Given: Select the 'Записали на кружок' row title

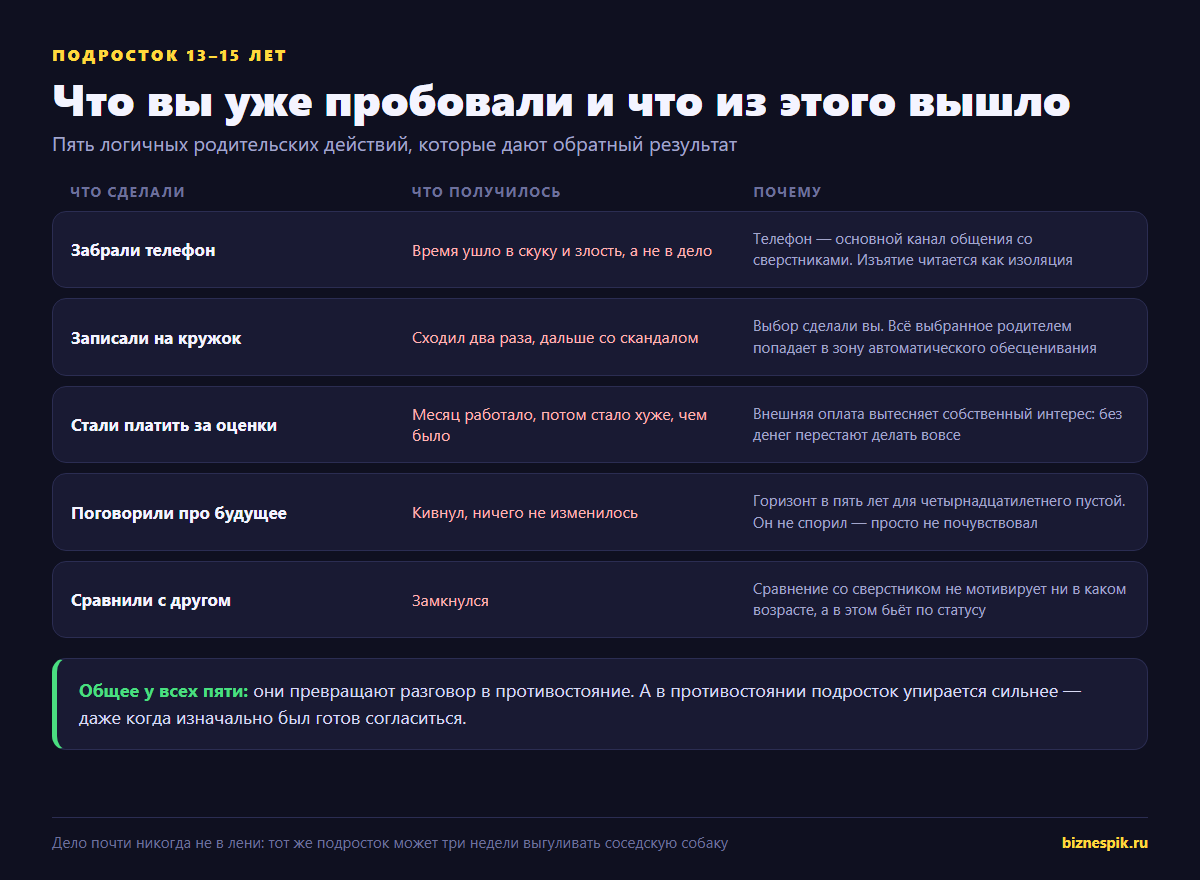Looking at the screenshot, I should [156, 338].
